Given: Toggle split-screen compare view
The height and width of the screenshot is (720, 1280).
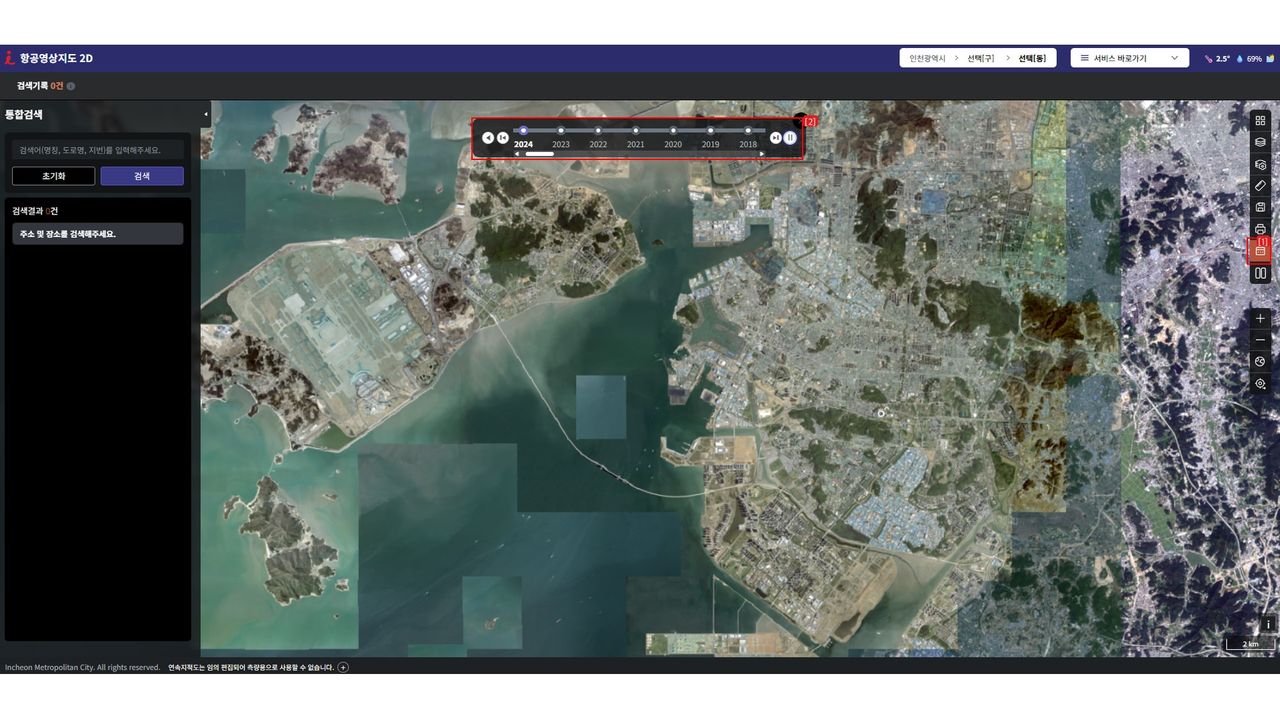Looking at the screenshot, I should pos(1260,273).
